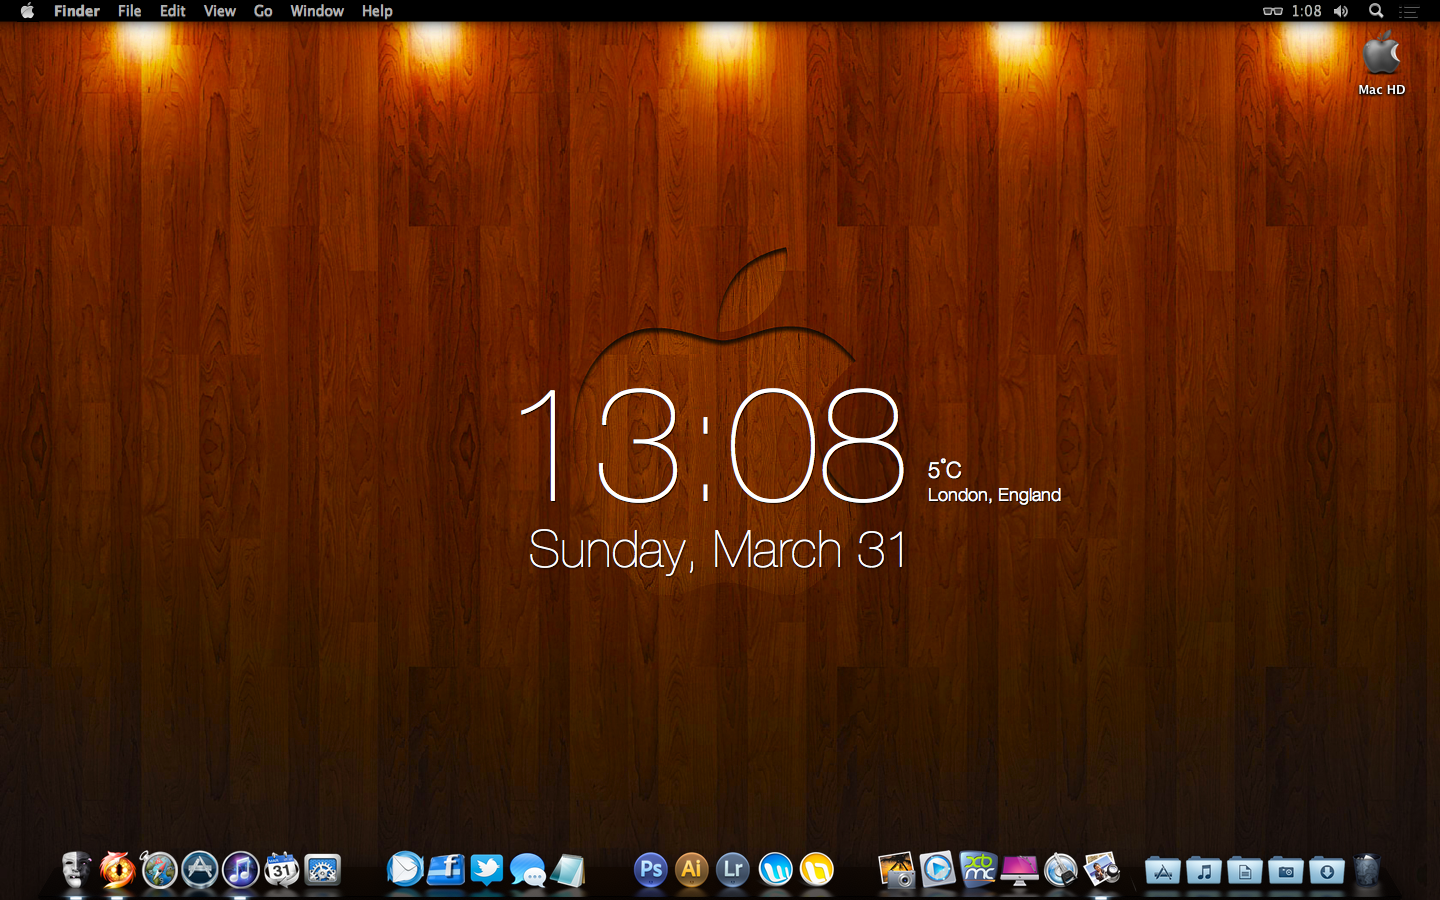Image resolution: width=1440 pixels, height=900 pixels.
Task: Open the File menu
Action: (x=129, y=11)
